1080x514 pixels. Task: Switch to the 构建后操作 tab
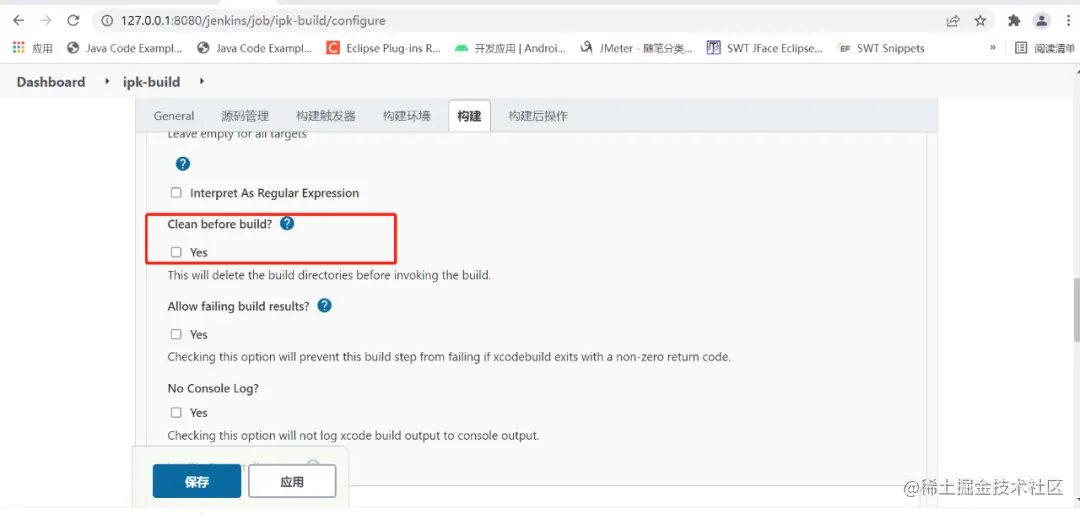pos(538,116)
